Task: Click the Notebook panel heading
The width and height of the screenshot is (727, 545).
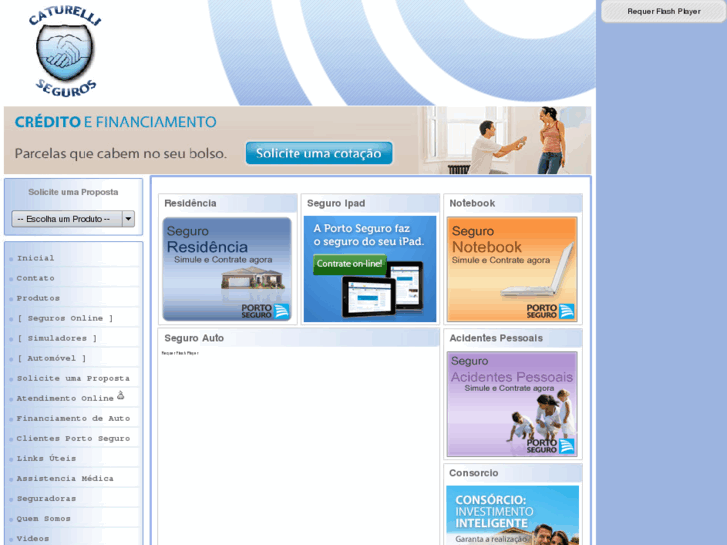Action: click(472, 203)
